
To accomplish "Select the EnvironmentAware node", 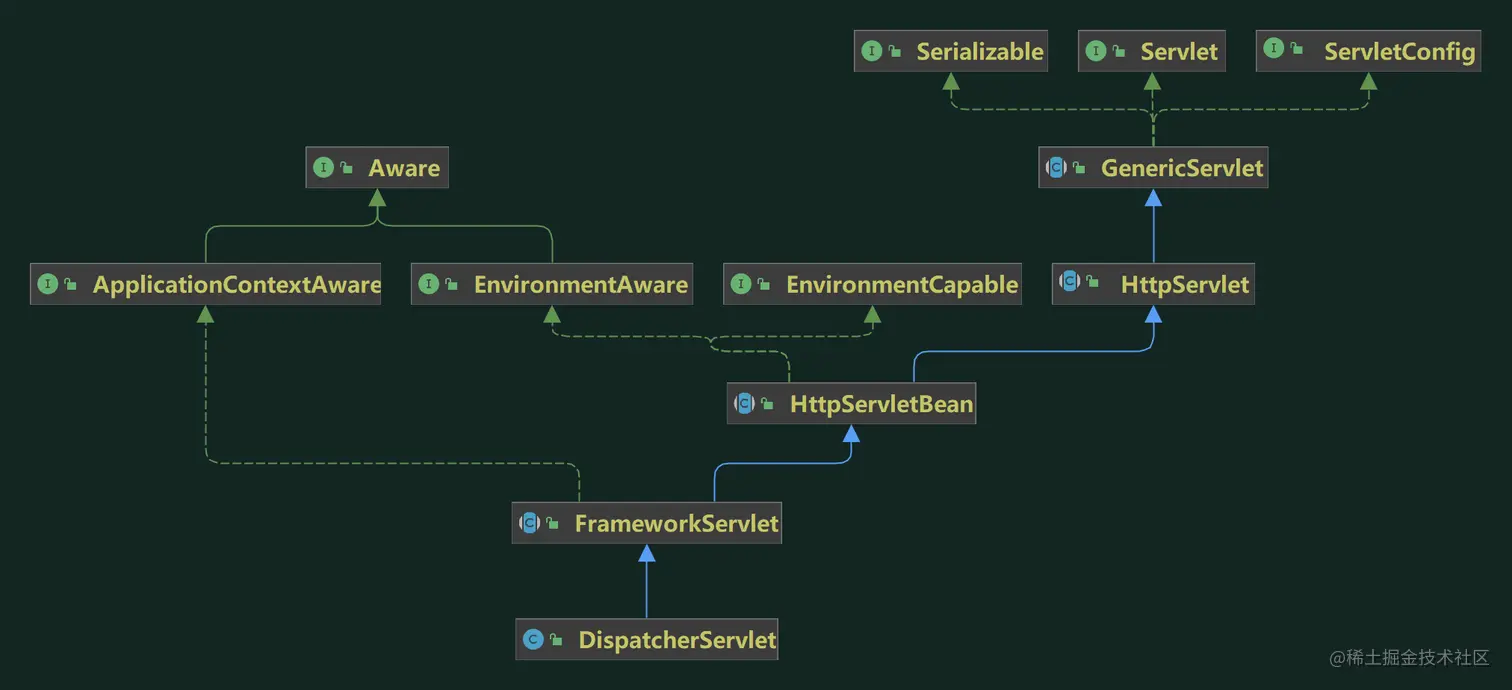I will pyautogui.click(x=551, y=284).
